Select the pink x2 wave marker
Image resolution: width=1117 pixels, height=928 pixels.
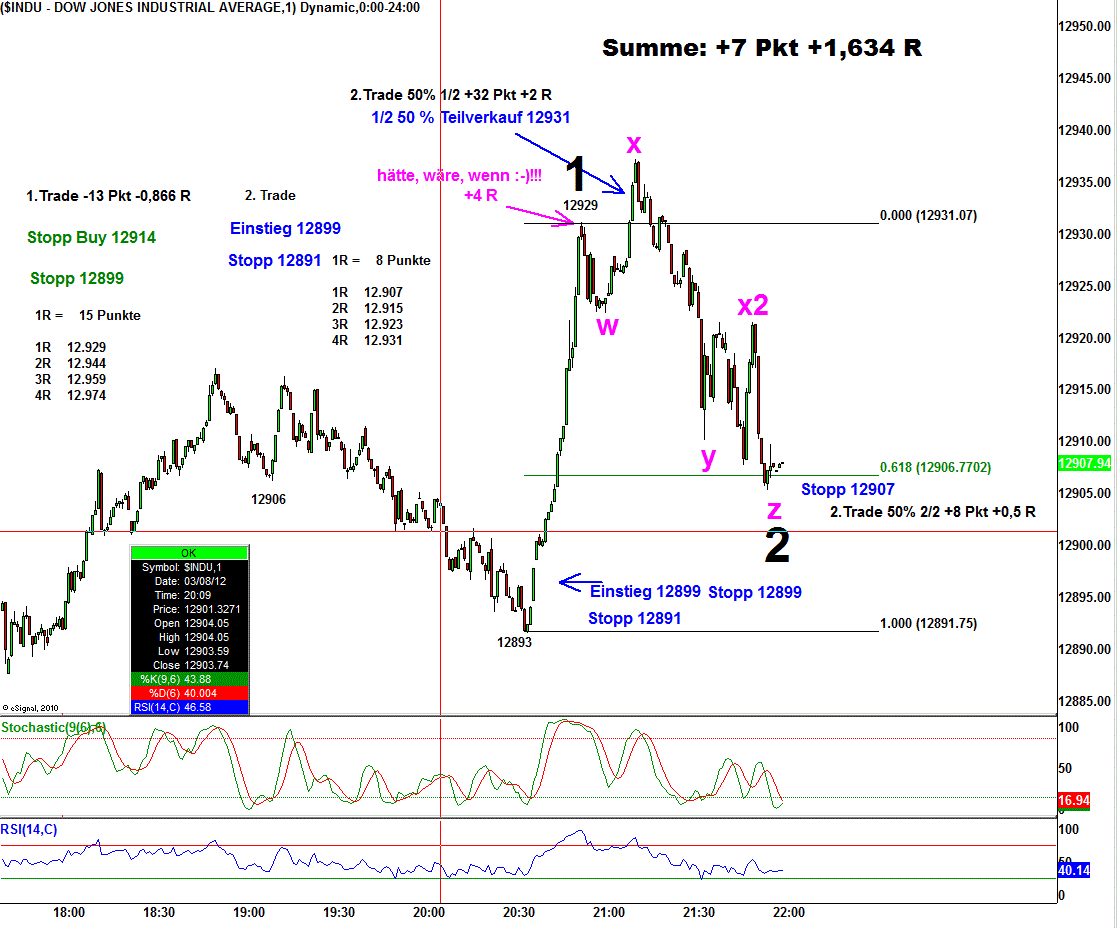pyautogui.click(x=753, y=306)
